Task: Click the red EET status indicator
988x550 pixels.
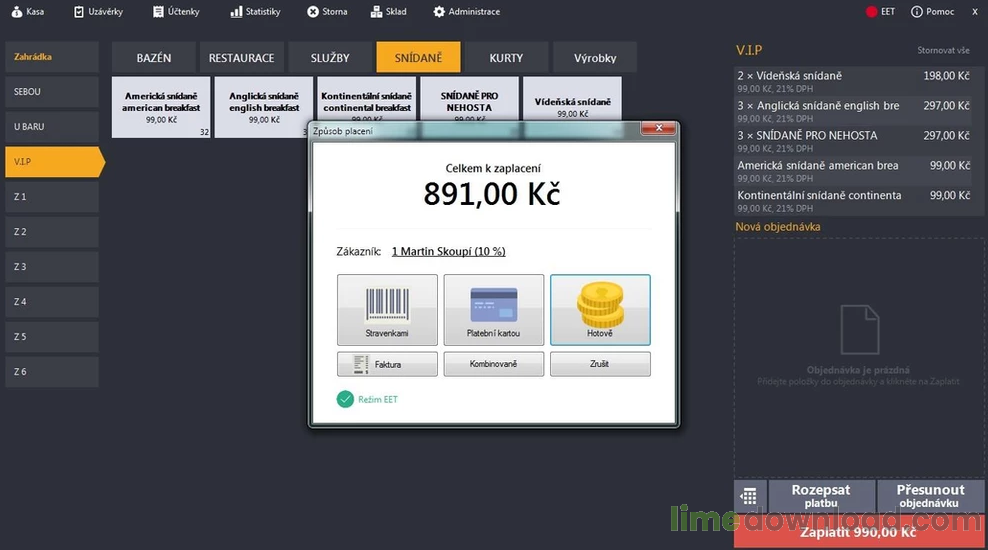Action: (x=880, y=11)
